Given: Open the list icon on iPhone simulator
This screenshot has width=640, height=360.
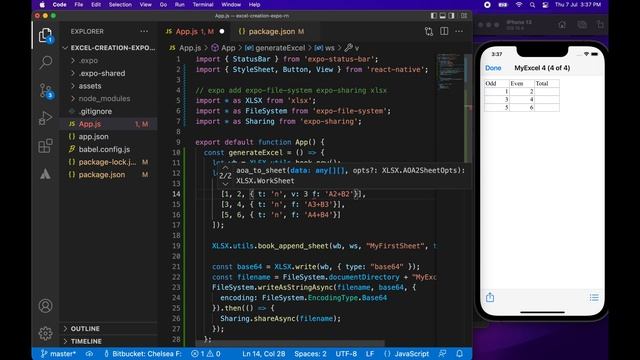Looking at the screenshot, I should coord(594,298).
